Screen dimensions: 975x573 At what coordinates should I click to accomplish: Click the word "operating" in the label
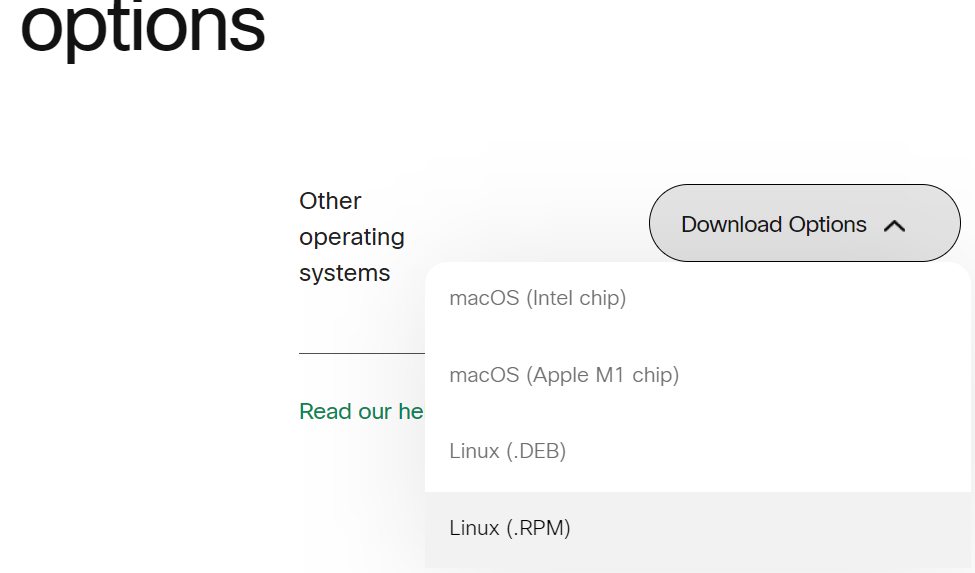coord(351,237)
